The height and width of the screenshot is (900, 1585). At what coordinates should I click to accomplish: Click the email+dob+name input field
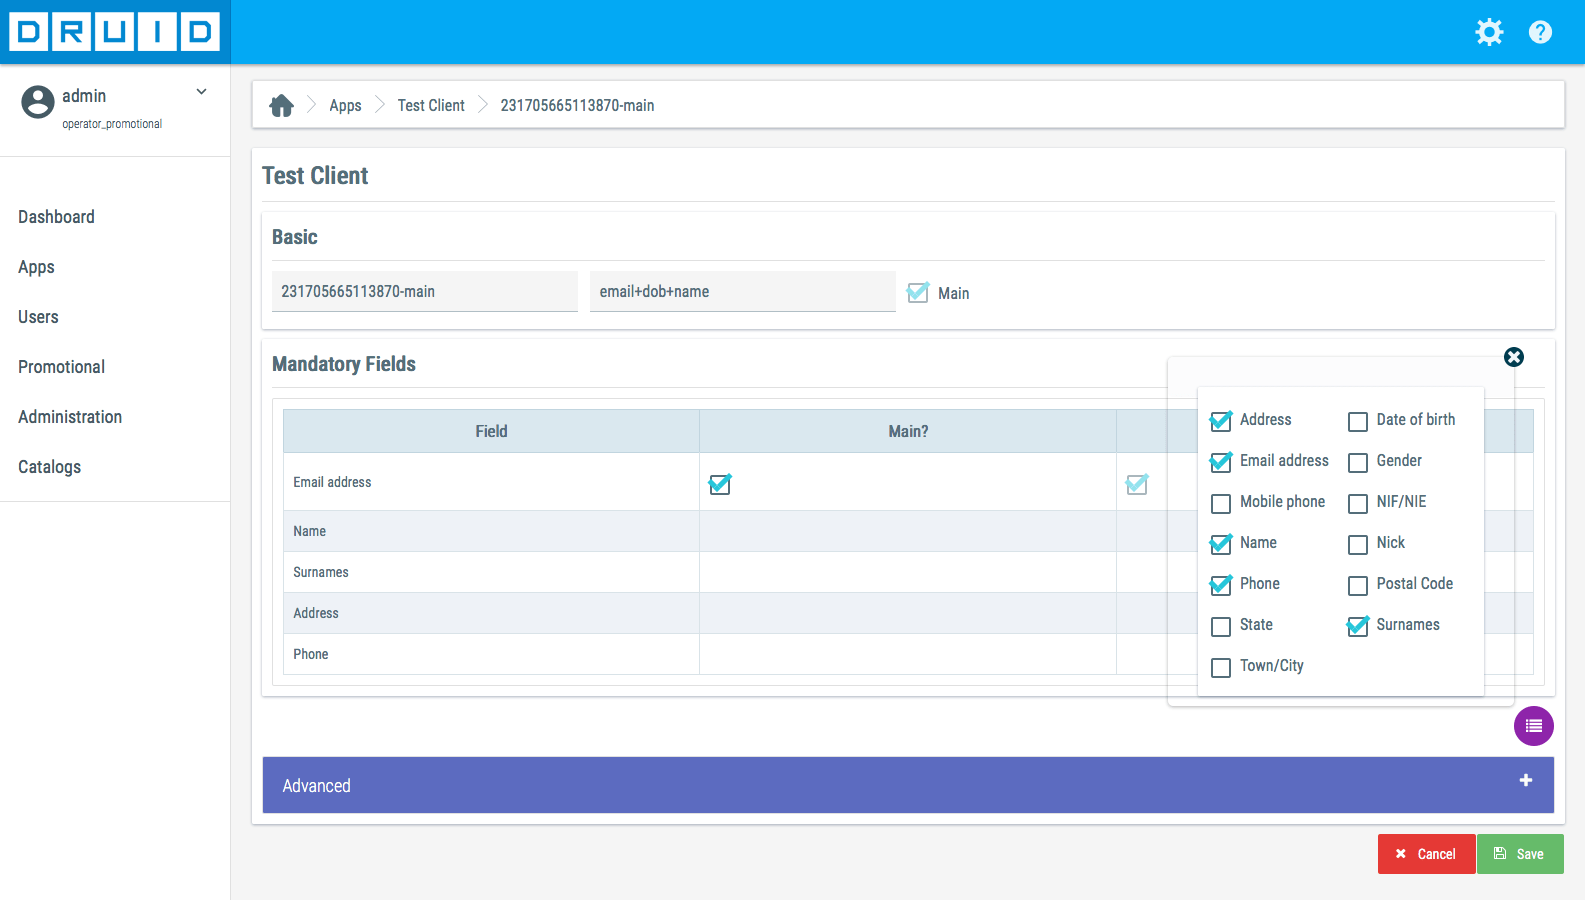click(742, 292)
